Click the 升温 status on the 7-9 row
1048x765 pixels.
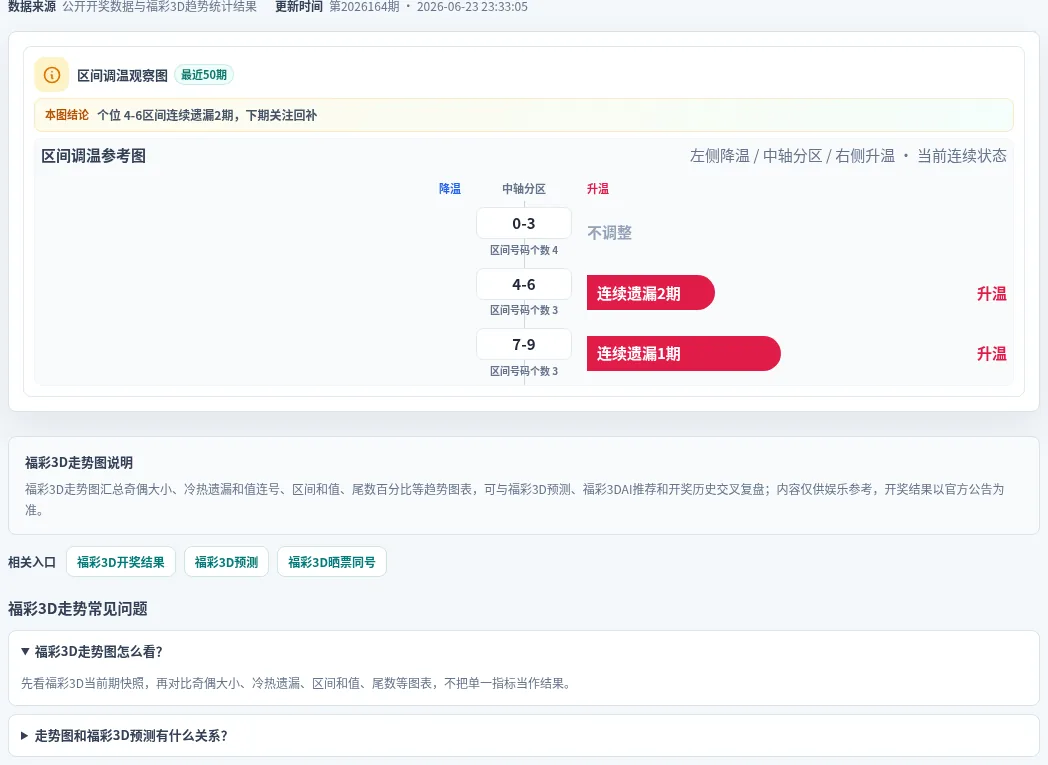(992, 353)
